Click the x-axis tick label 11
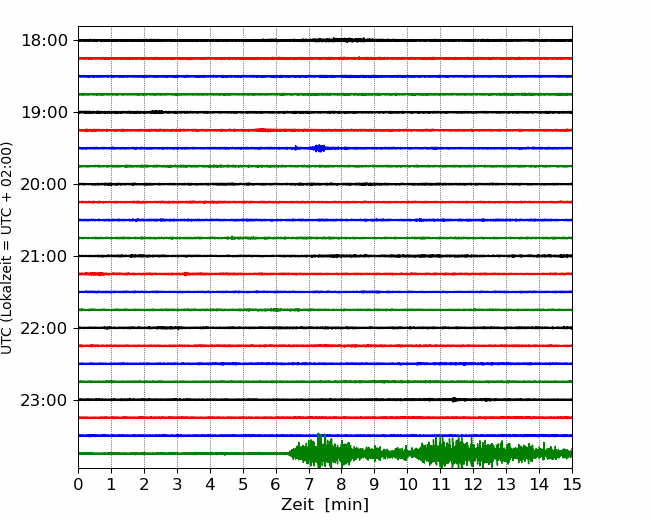The width and height of the screenshot is (650, 520). [441, 484]
